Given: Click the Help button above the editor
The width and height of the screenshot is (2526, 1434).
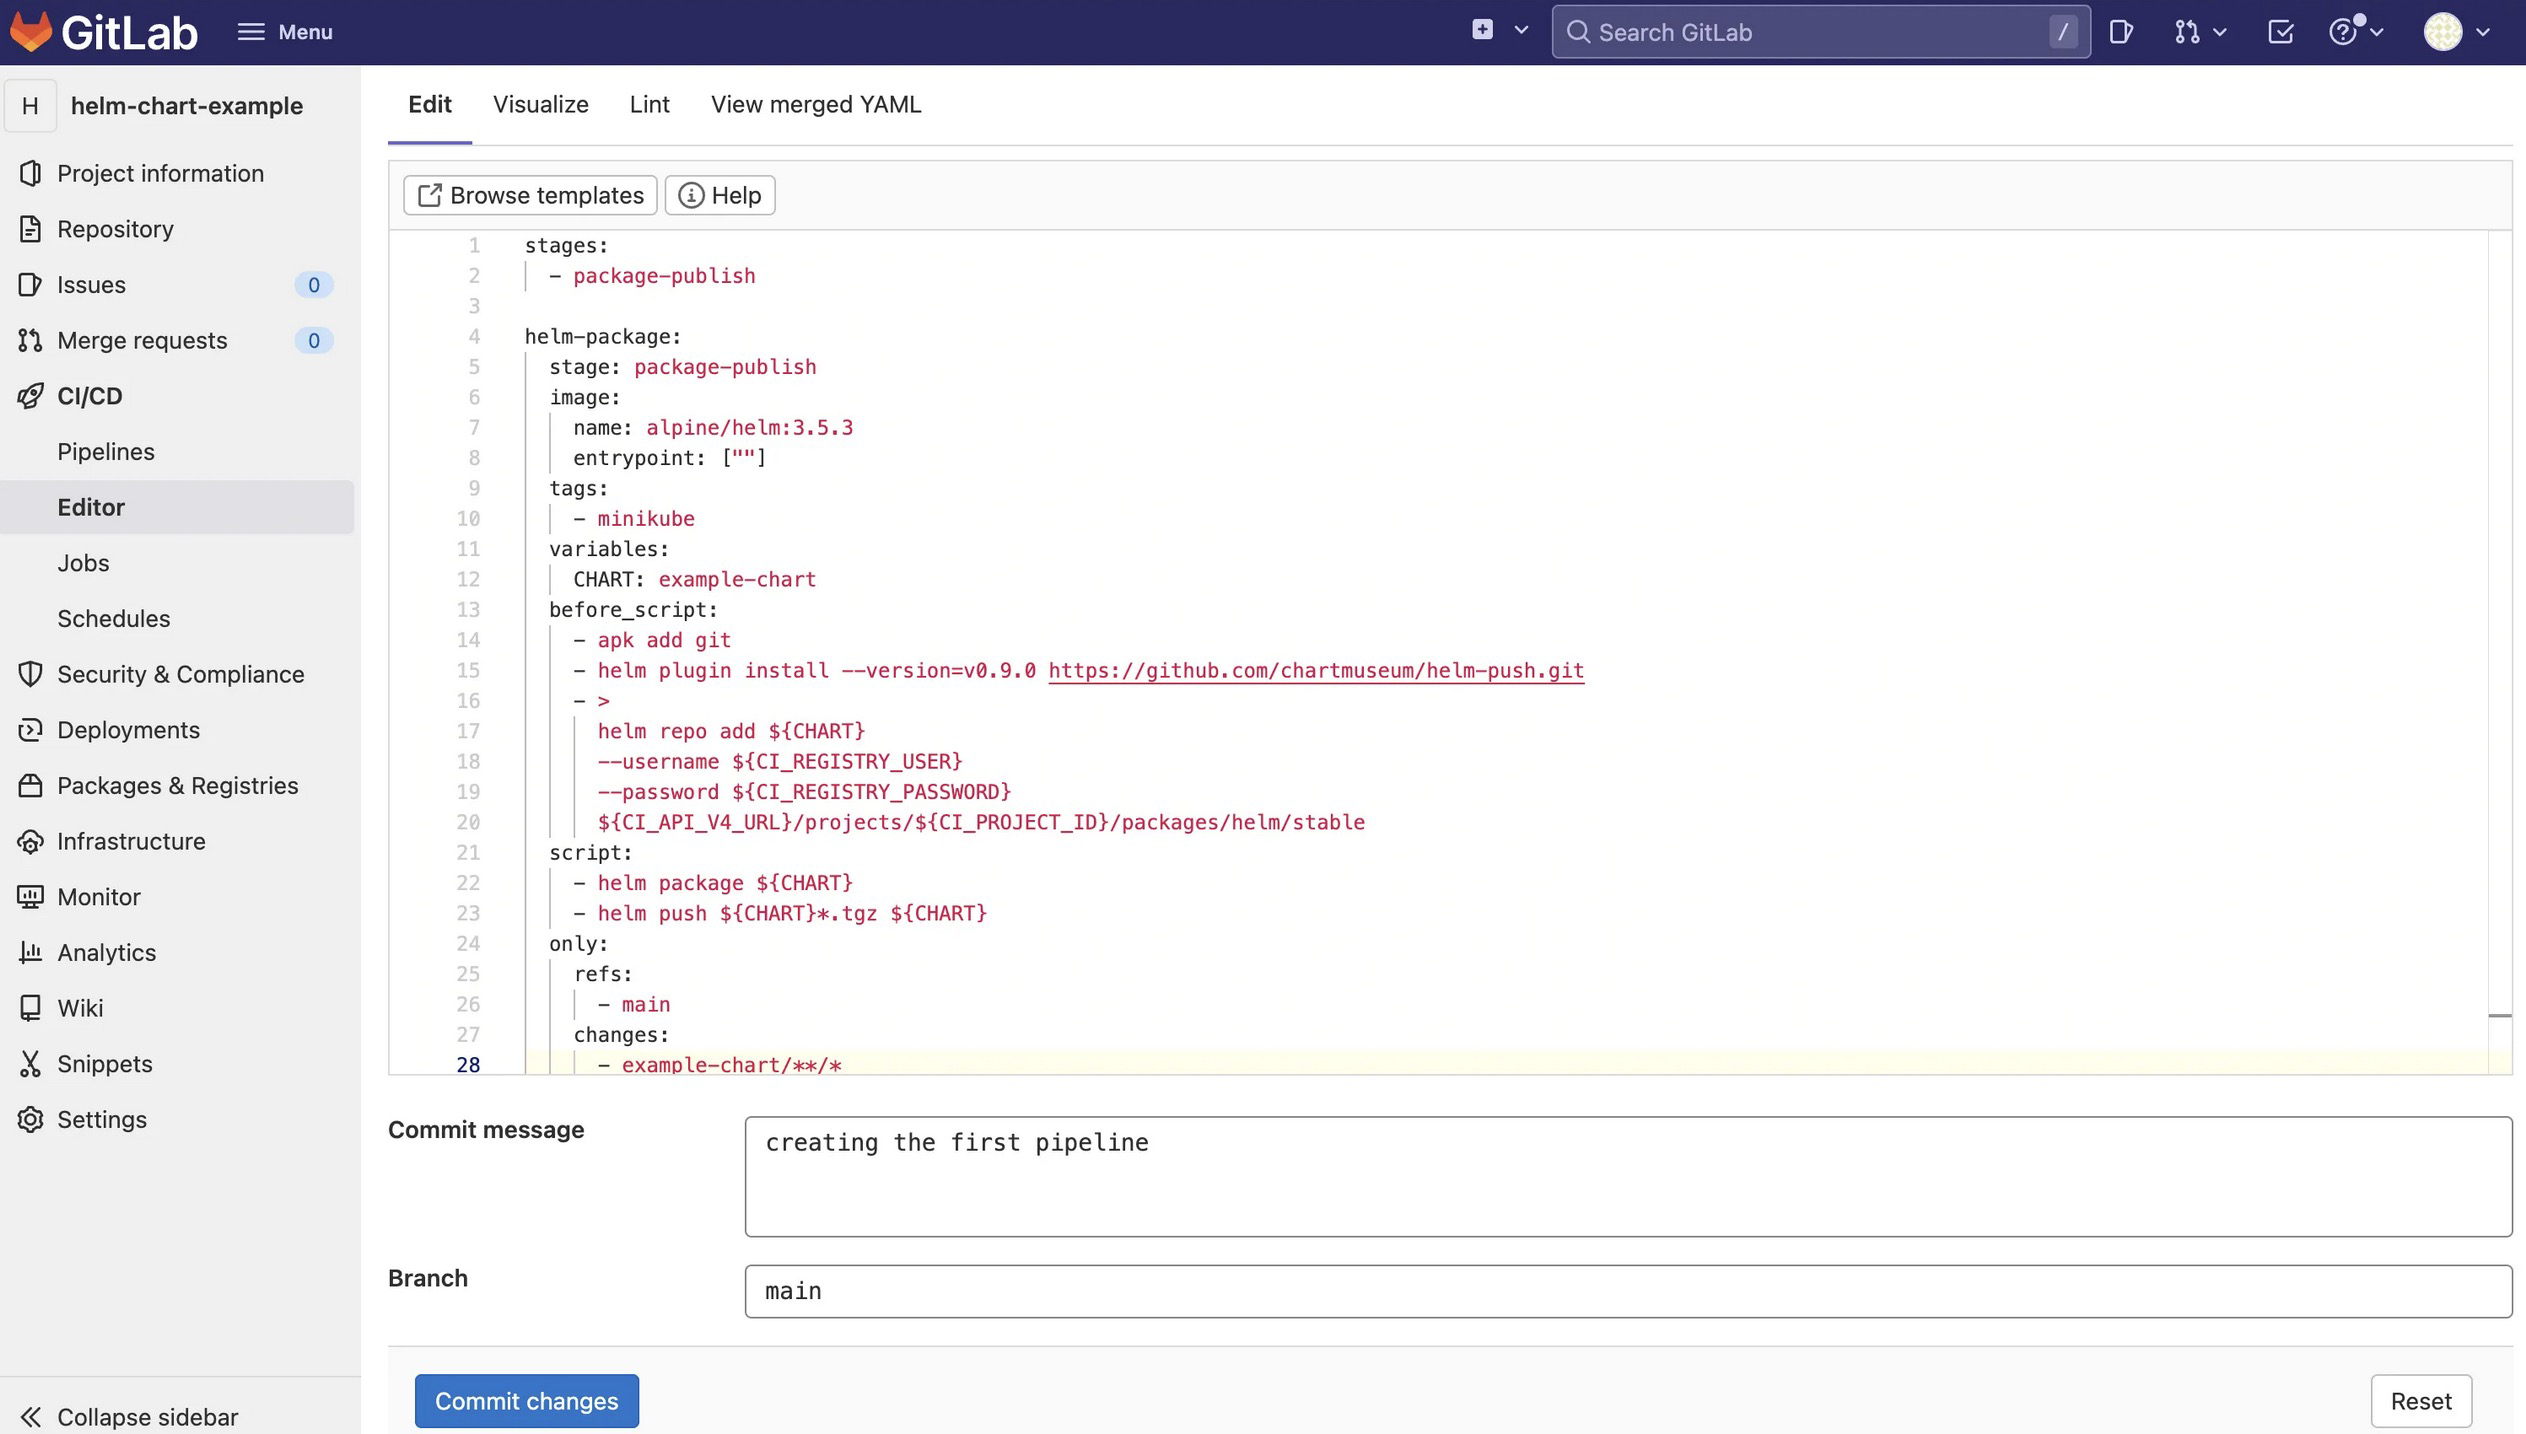Looking at the screenshot, I should 720,195.
